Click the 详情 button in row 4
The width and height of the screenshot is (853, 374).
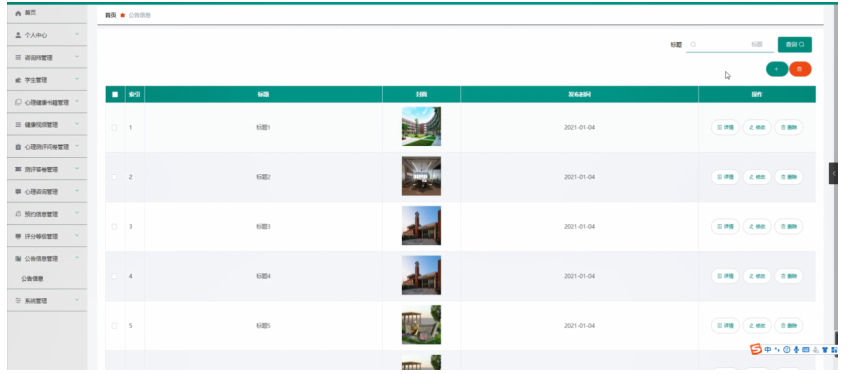click(725, 276)
